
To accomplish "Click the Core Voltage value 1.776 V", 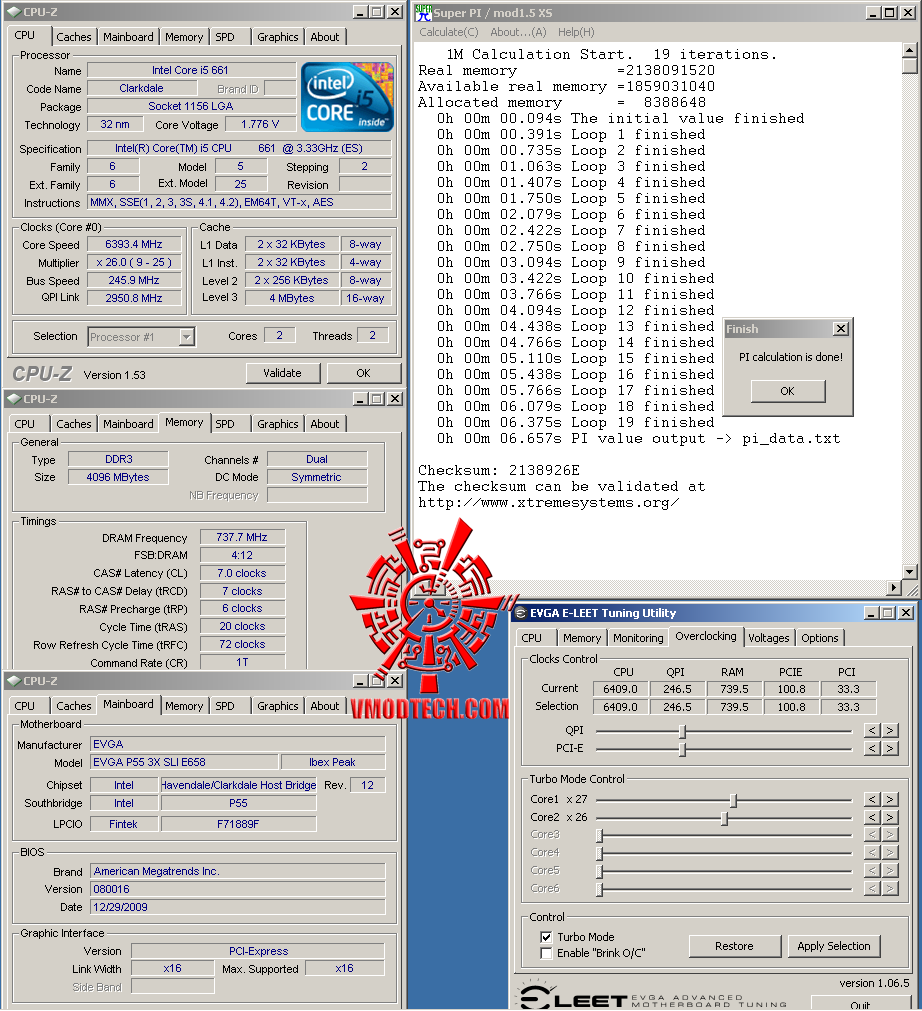I will coord(260,124).
